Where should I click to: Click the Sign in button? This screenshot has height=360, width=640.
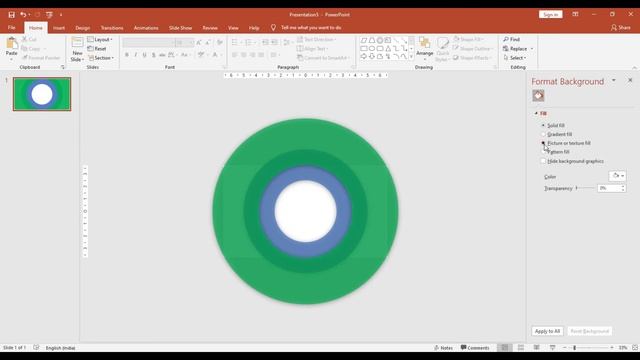coord(551,14)
